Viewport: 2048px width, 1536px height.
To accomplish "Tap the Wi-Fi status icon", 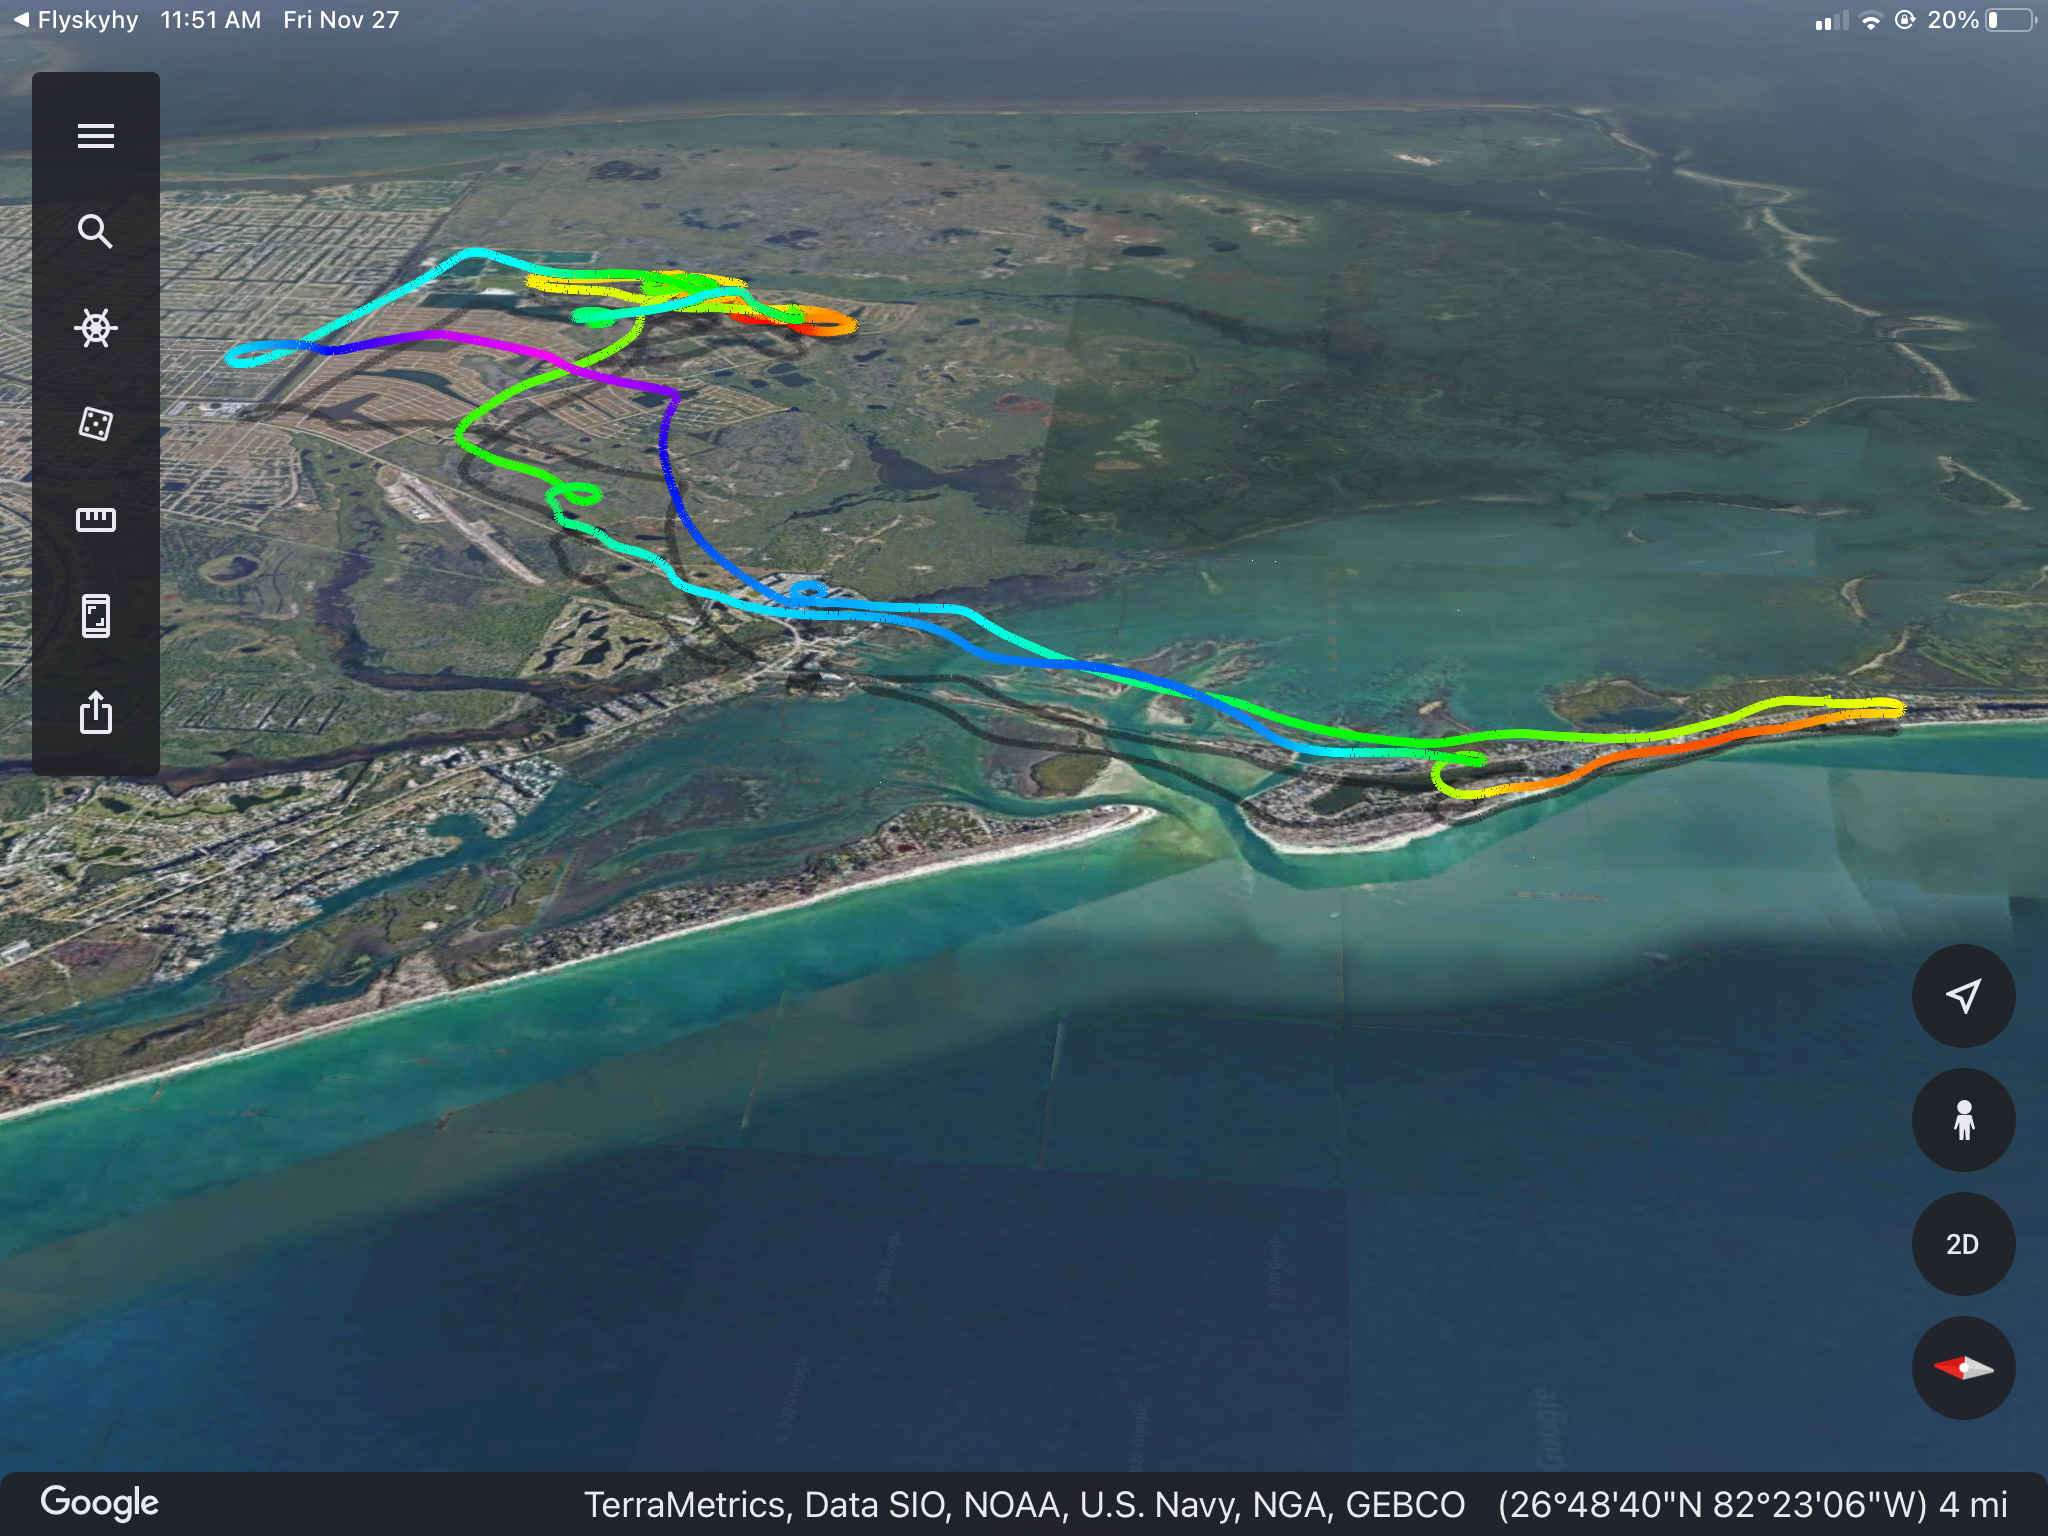I will [1870, 21].
